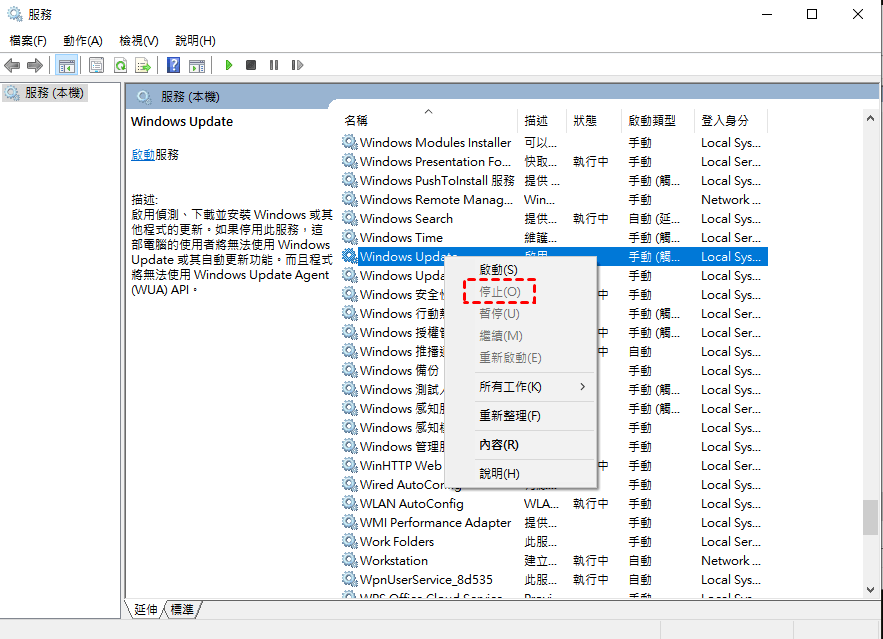Sort by the 啟動類型 column header
Viewport: 883px width, 639px height.
point(658,120)
